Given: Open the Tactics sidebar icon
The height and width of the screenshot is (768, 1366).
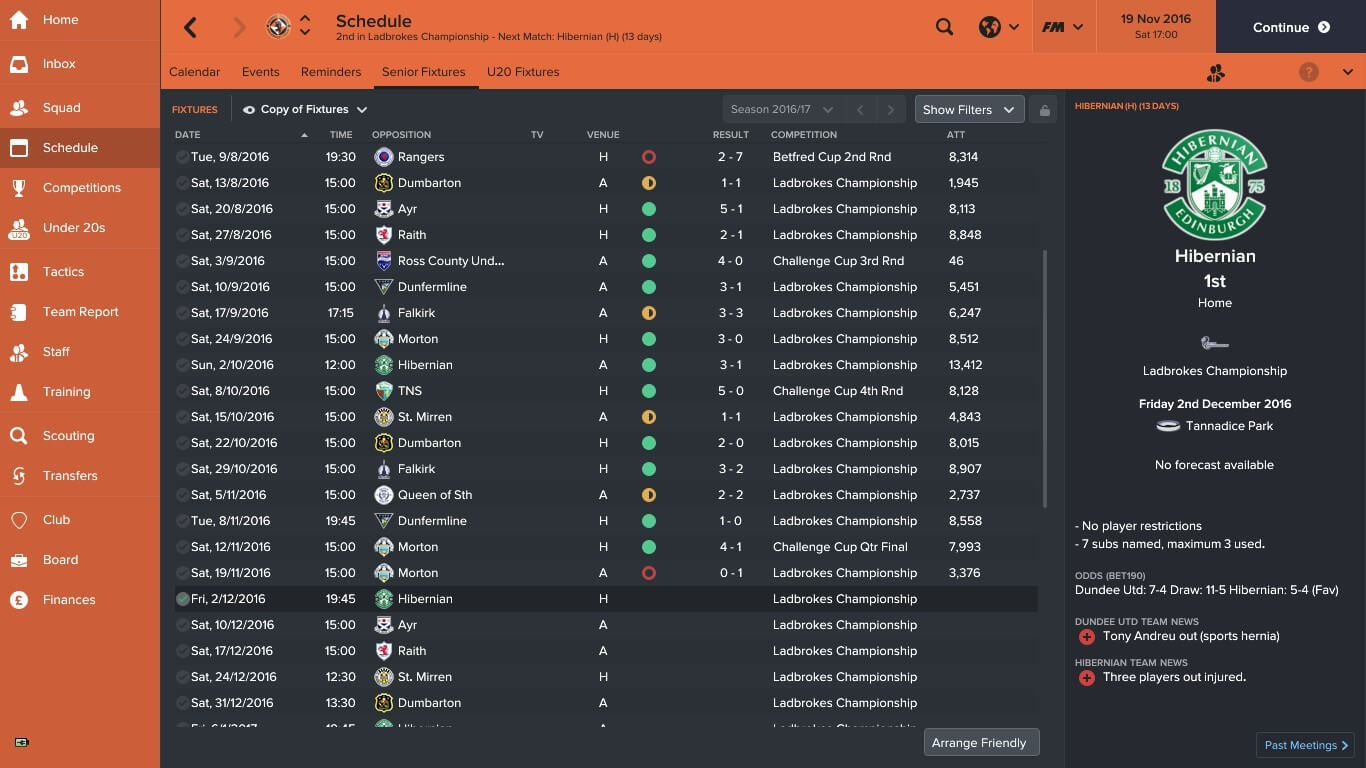Looking at the screenshot, I should click(x=19, y=272).
